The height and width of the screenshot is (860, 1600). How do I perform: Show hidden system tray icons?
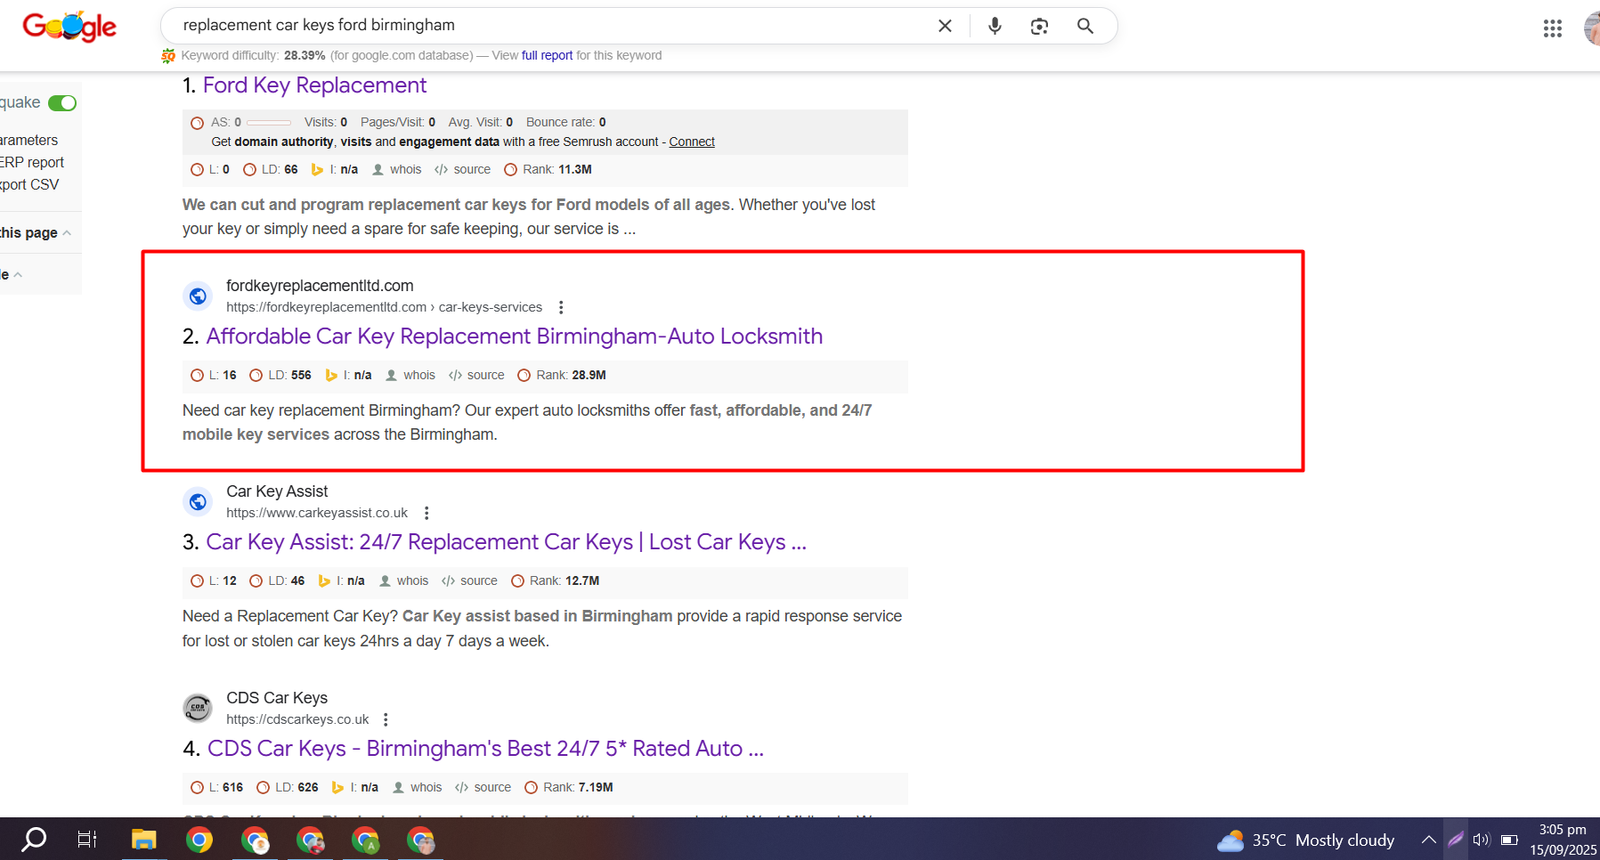(x=1428, y=840)
